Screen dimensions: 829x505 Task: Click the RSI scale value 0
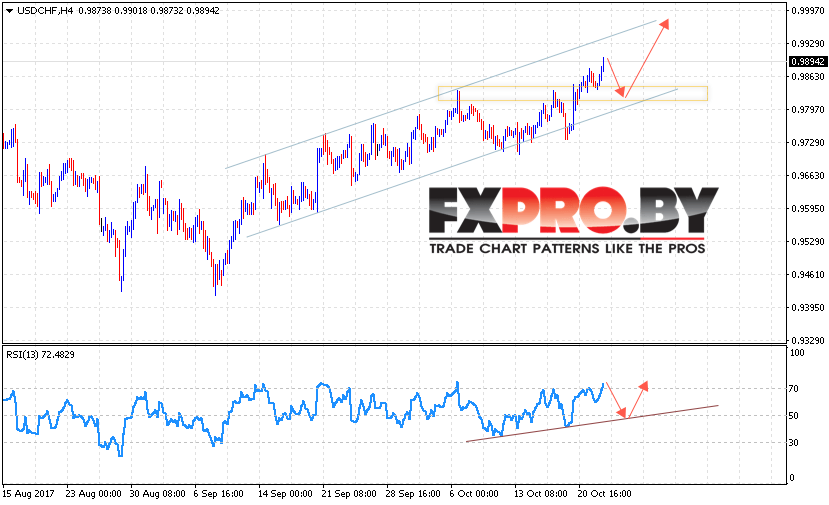(x=791, y=478)
